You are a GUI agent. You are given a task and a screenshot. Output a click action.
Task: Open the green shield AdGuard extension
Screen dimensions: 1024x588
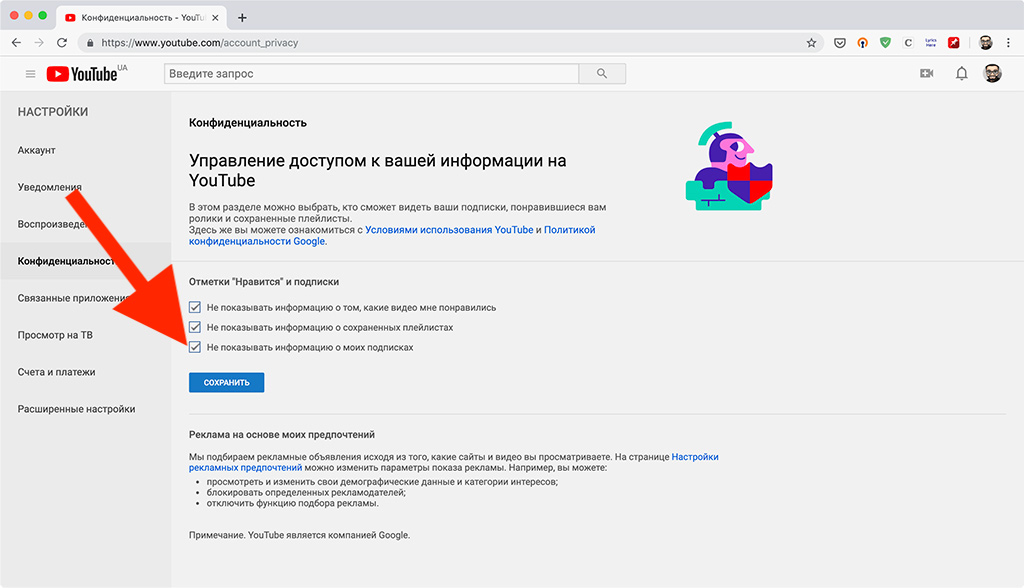pyautogui.click(x=885, y=43)
